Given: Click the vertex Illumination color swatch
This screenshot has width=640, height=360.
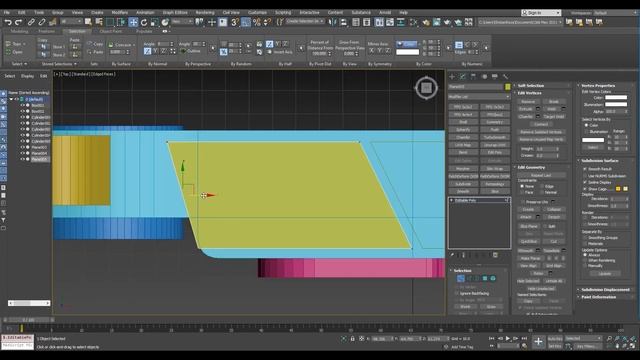Looking at the screenshot, I should coord(616,104).
